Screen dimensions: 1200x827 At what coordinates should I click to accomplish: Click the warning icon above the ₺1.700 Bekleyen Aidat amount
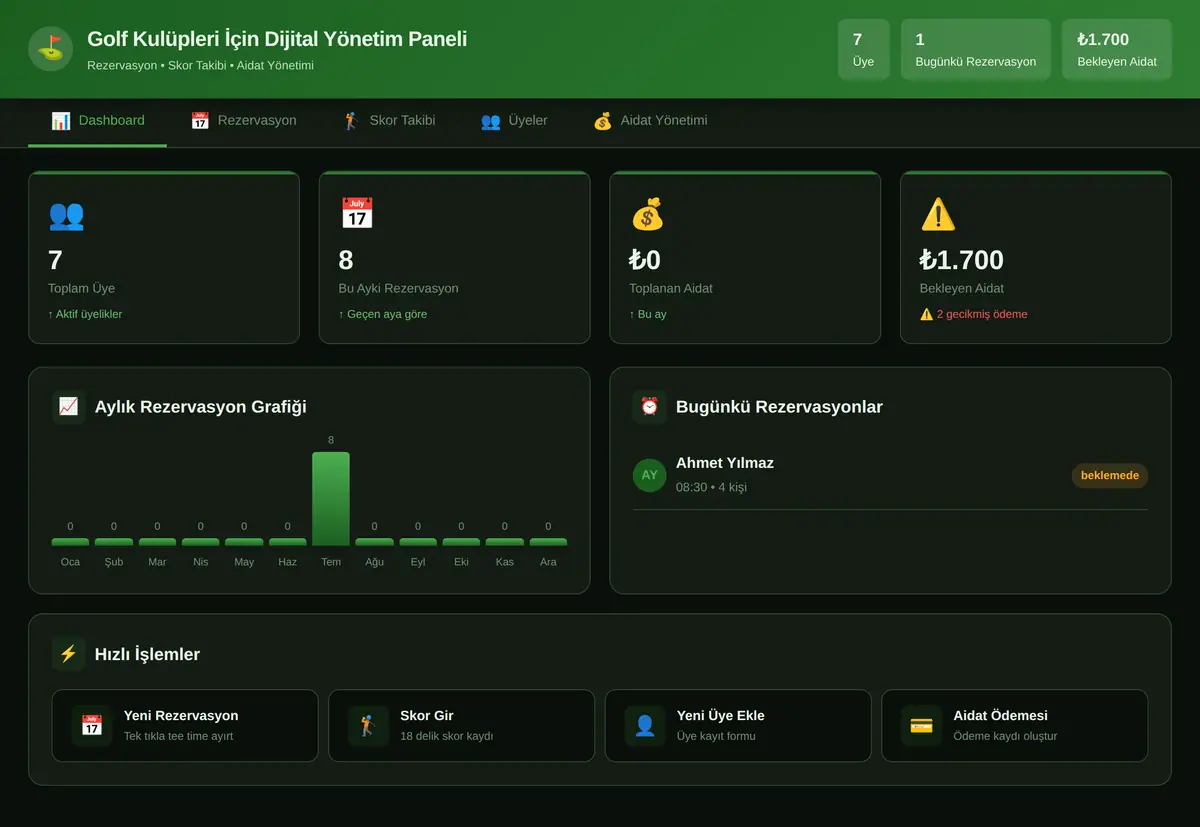(x=938, y=215)
